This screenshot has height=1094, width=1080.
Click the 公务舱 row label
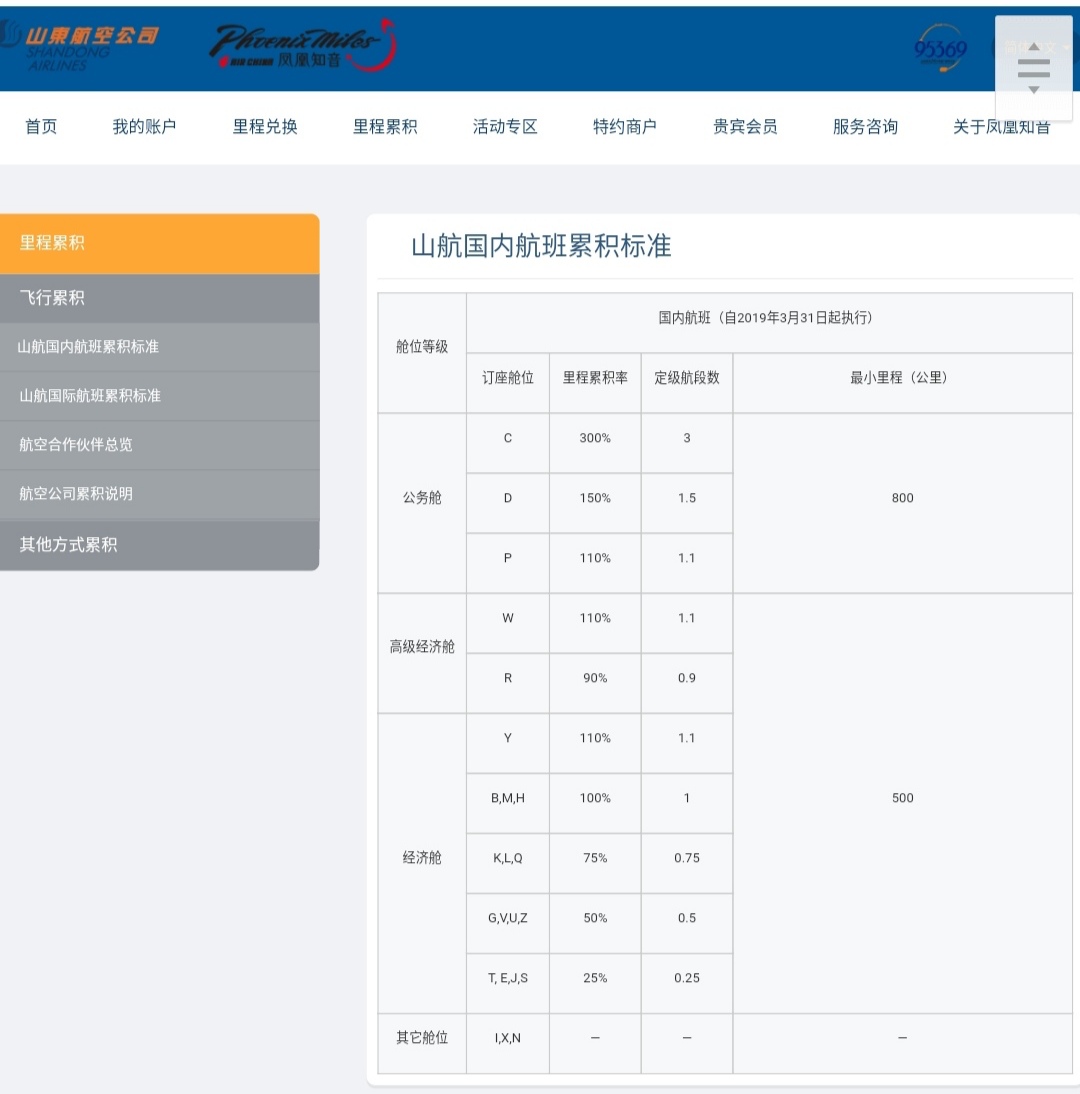pos(422,503)
